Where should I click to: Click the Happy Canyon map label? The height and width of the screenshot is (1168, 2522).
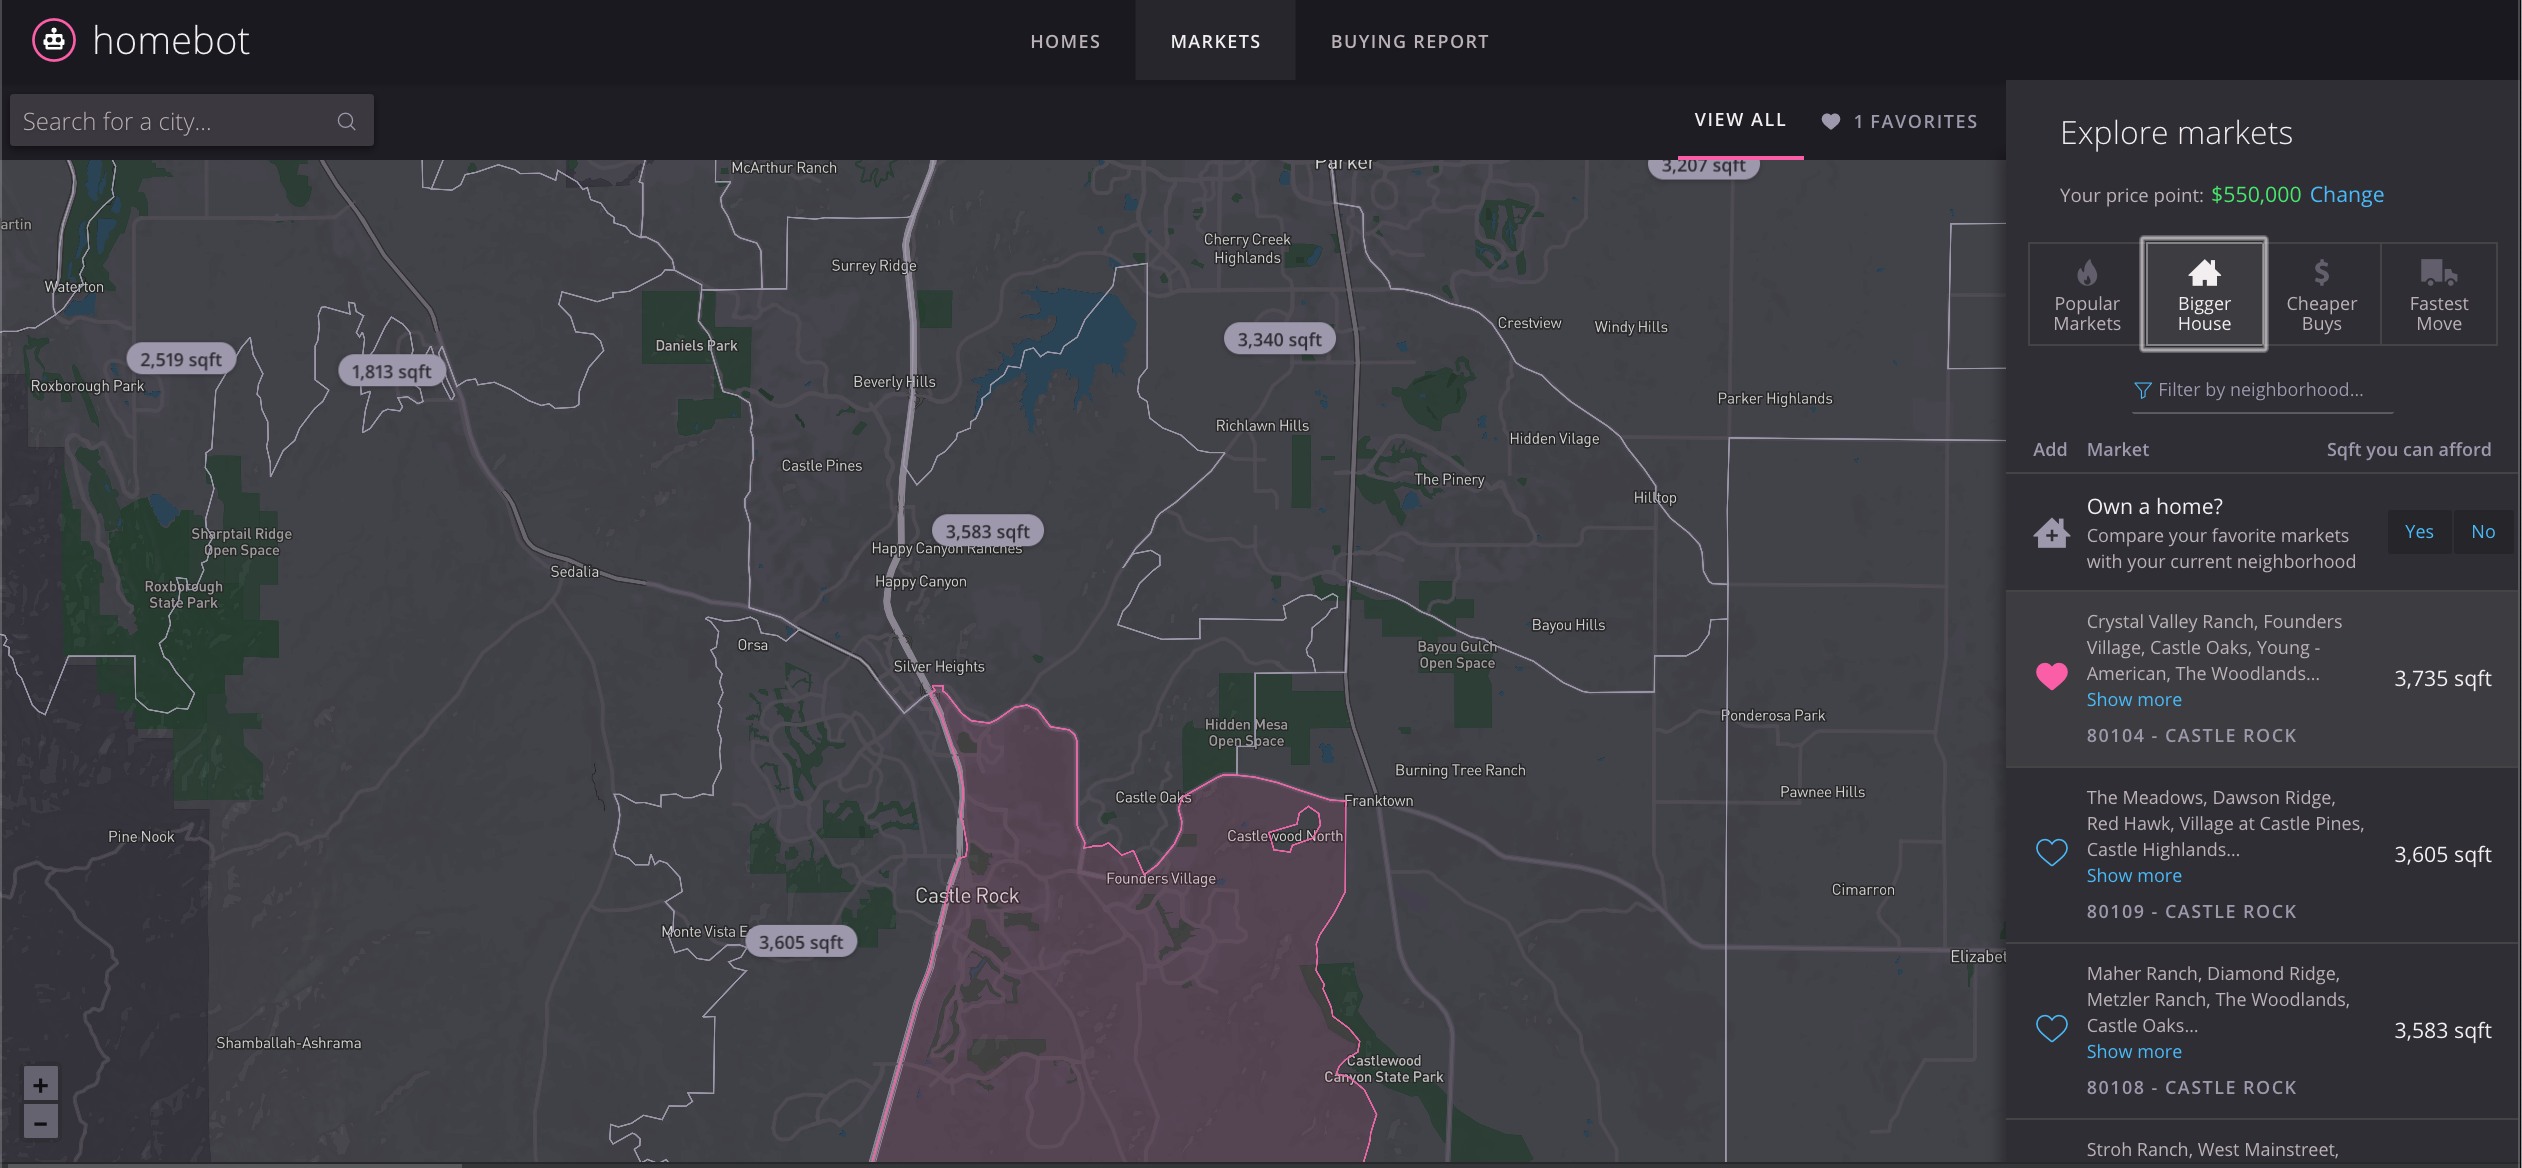pyautogui.click(x=920, y=581)
